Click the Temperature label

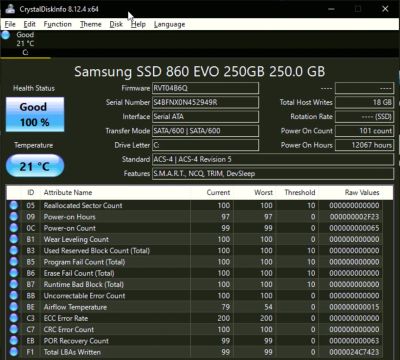[x=34, y=145]
